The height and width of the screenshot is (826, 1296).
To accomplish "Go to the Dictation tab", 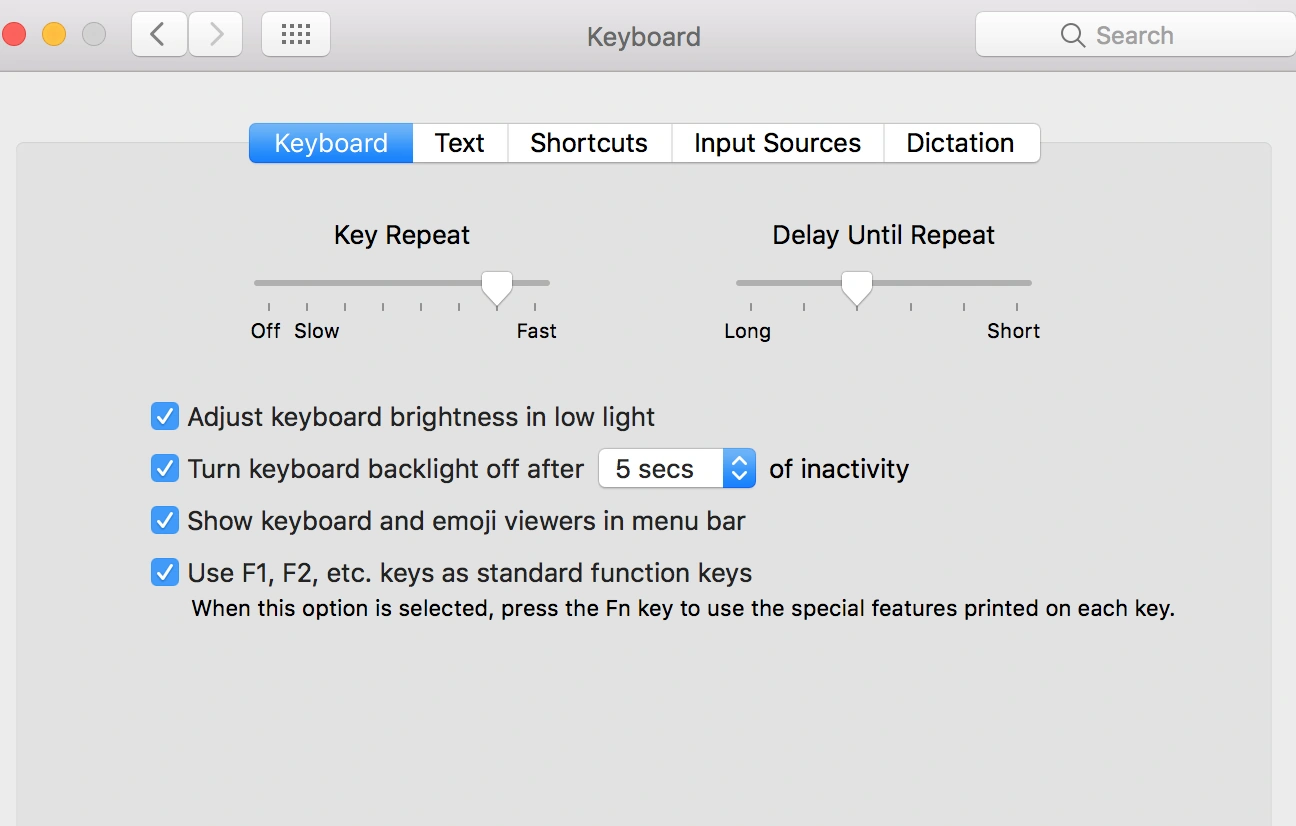I will click(960, 143).
